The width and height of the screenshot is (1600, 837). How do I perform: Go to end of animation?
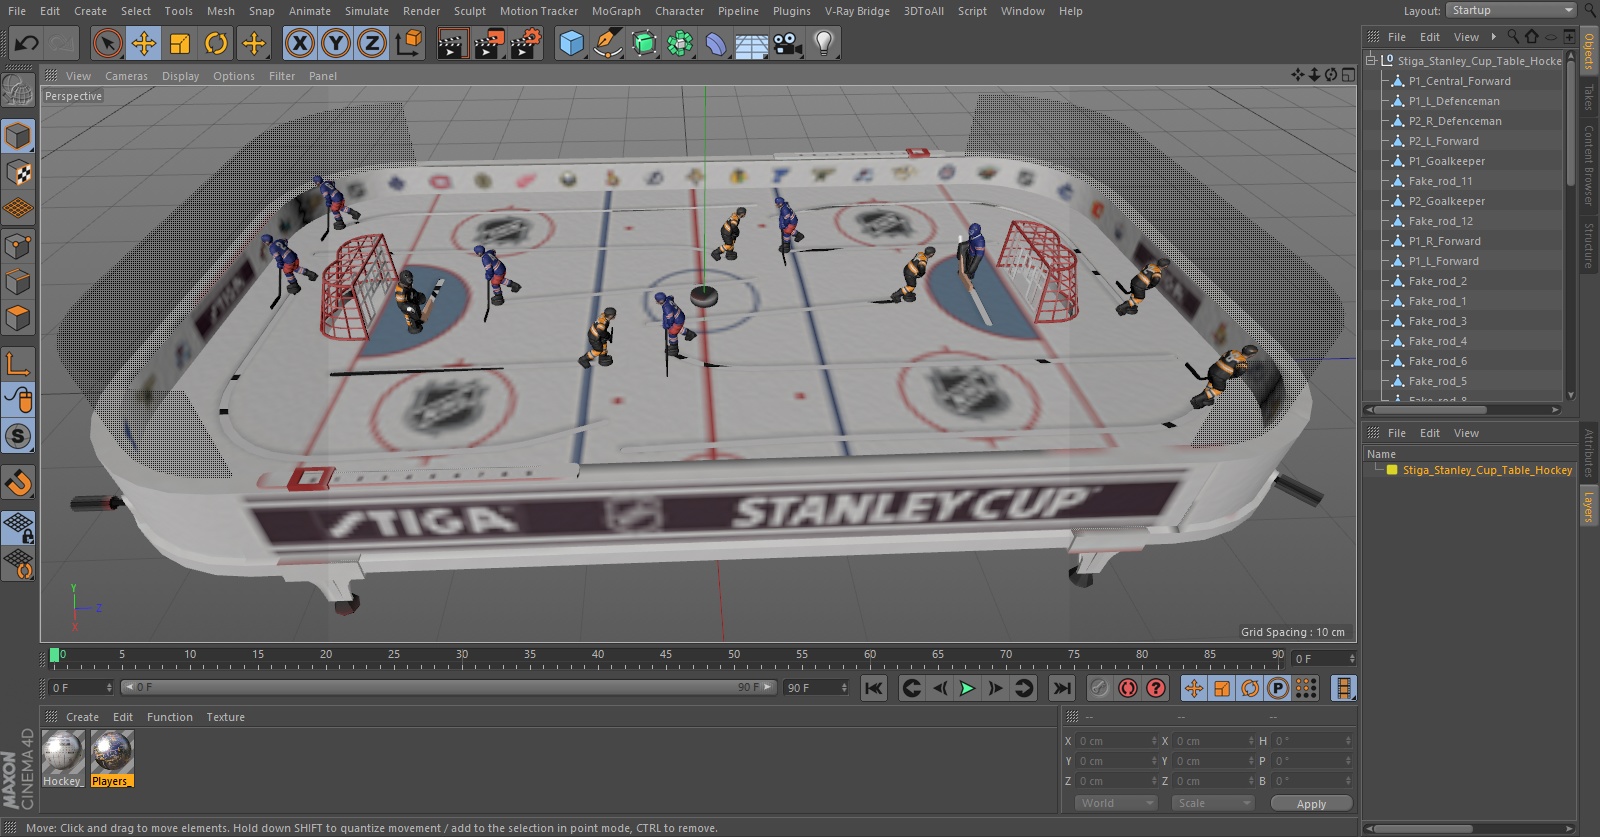click(x=1062, y=688)
